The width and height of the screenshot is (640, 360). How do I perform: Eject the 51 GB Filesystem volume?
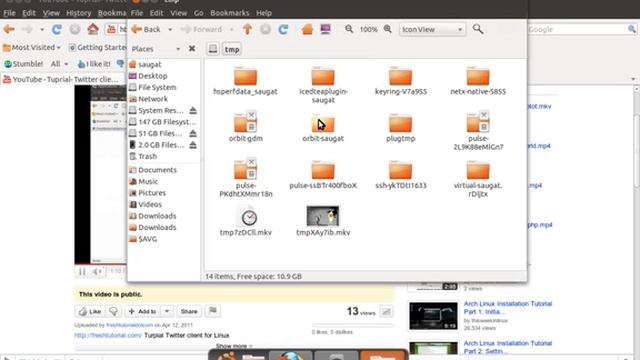pos(193,133)
